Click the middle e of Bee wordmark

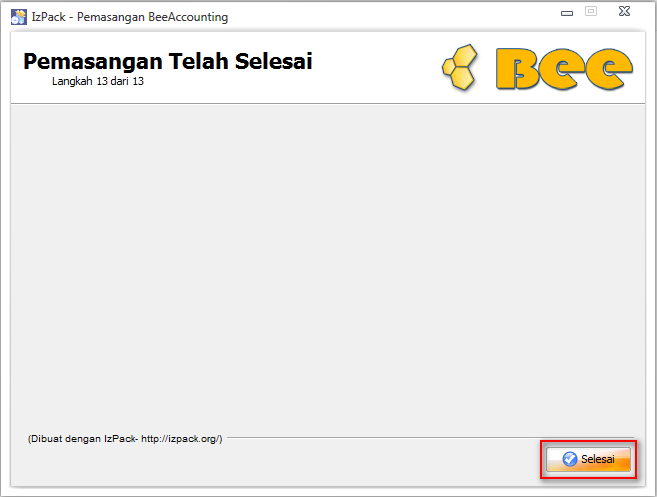pyautogui.click(x=563, y=69)
